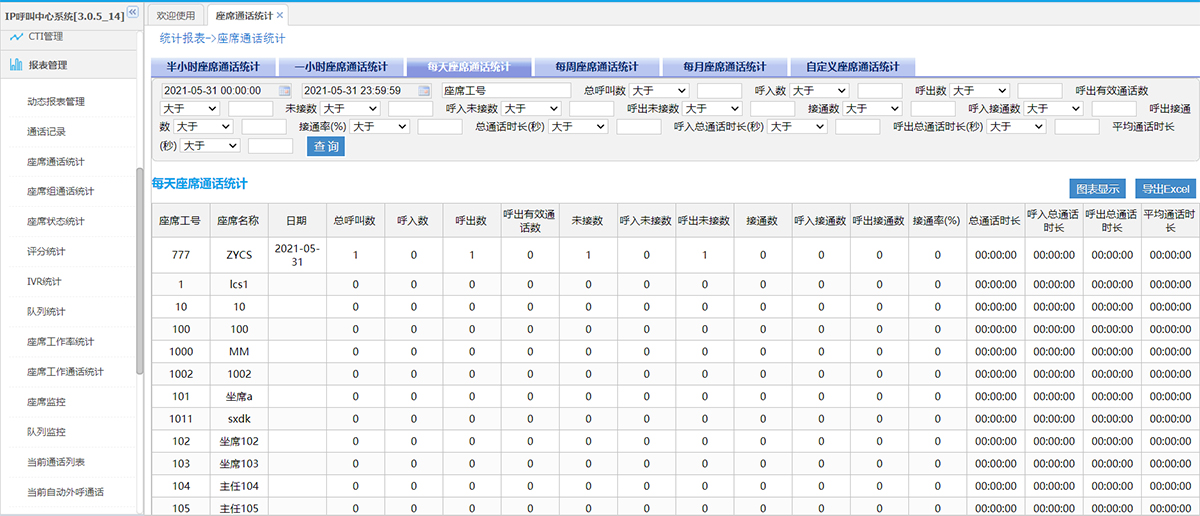Open CTI管理 menu section
The width and height of the screenshot is (1200, 516).
click(68, 36)
